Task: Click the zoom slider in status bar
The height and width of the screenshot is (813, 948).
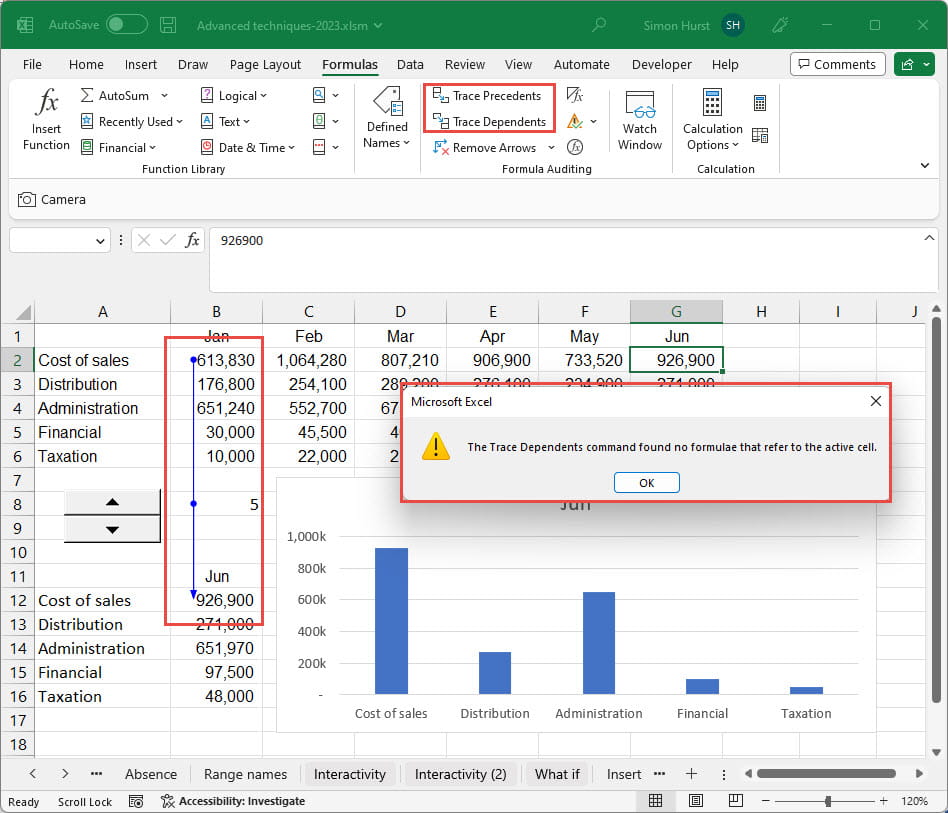Action: (828, 801)
